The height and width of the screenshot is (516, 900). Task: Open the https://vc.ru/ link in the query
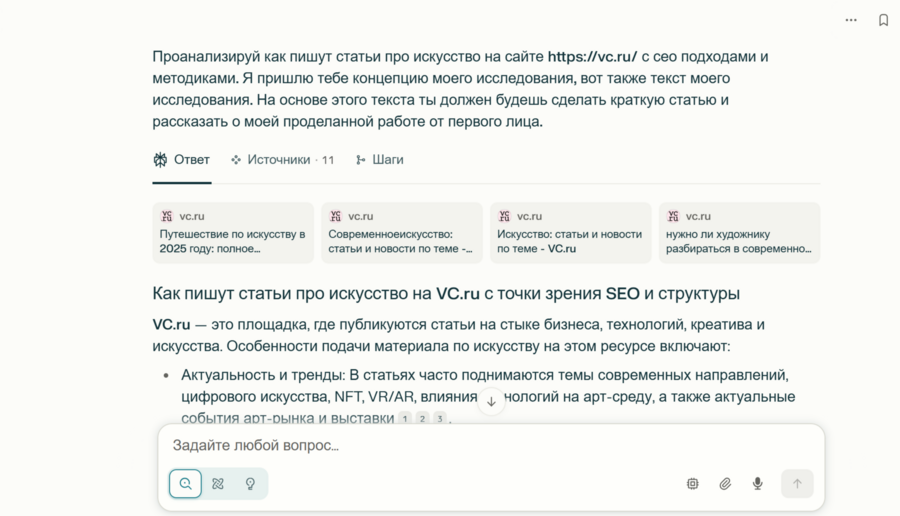click(x=592, y=57)
